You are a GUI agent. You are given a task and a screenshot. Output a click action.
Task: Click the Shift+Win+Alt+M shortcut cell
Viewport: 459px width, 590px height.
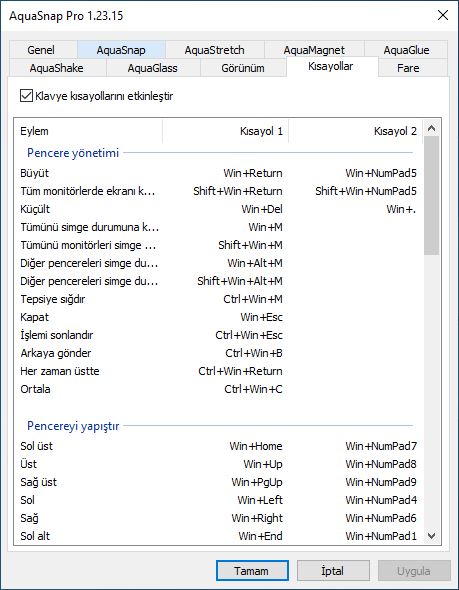pyautogui.click(x=240, y=281)
